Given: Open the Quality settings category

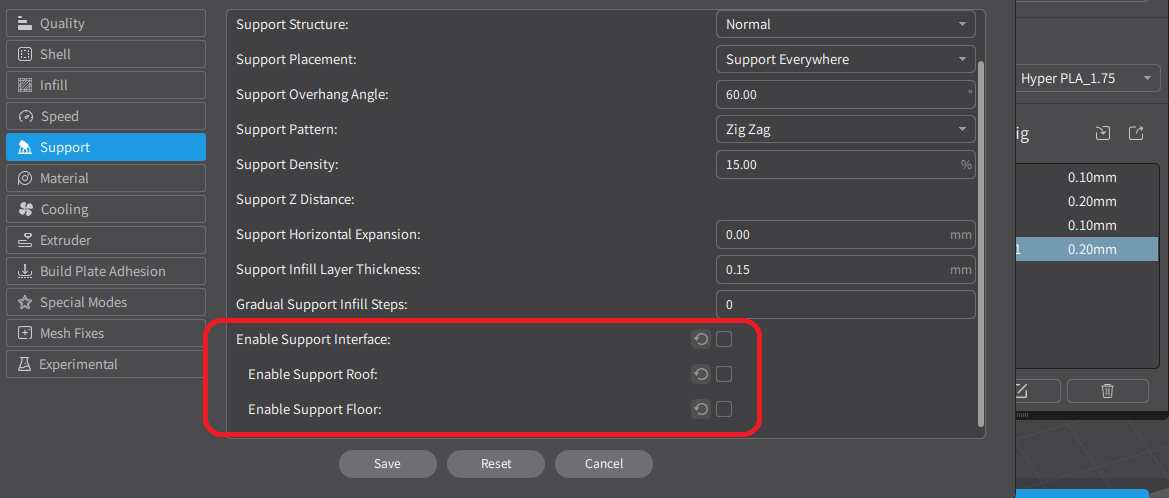Looking at the screenshot, I should [x=105, y=23].
